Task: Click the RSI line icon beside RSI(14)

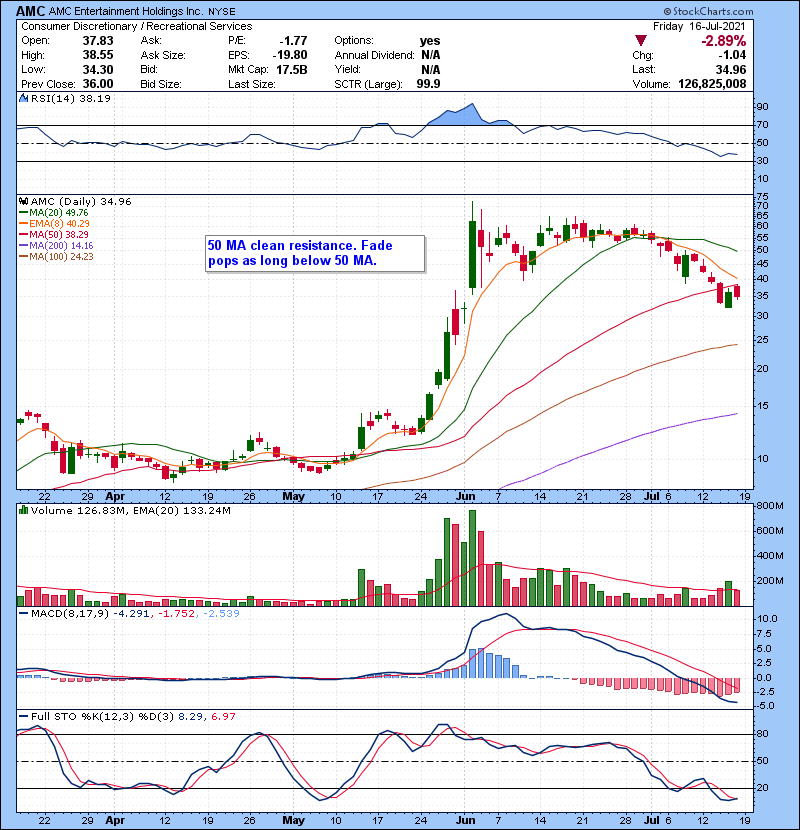Action: pos(23,98)
